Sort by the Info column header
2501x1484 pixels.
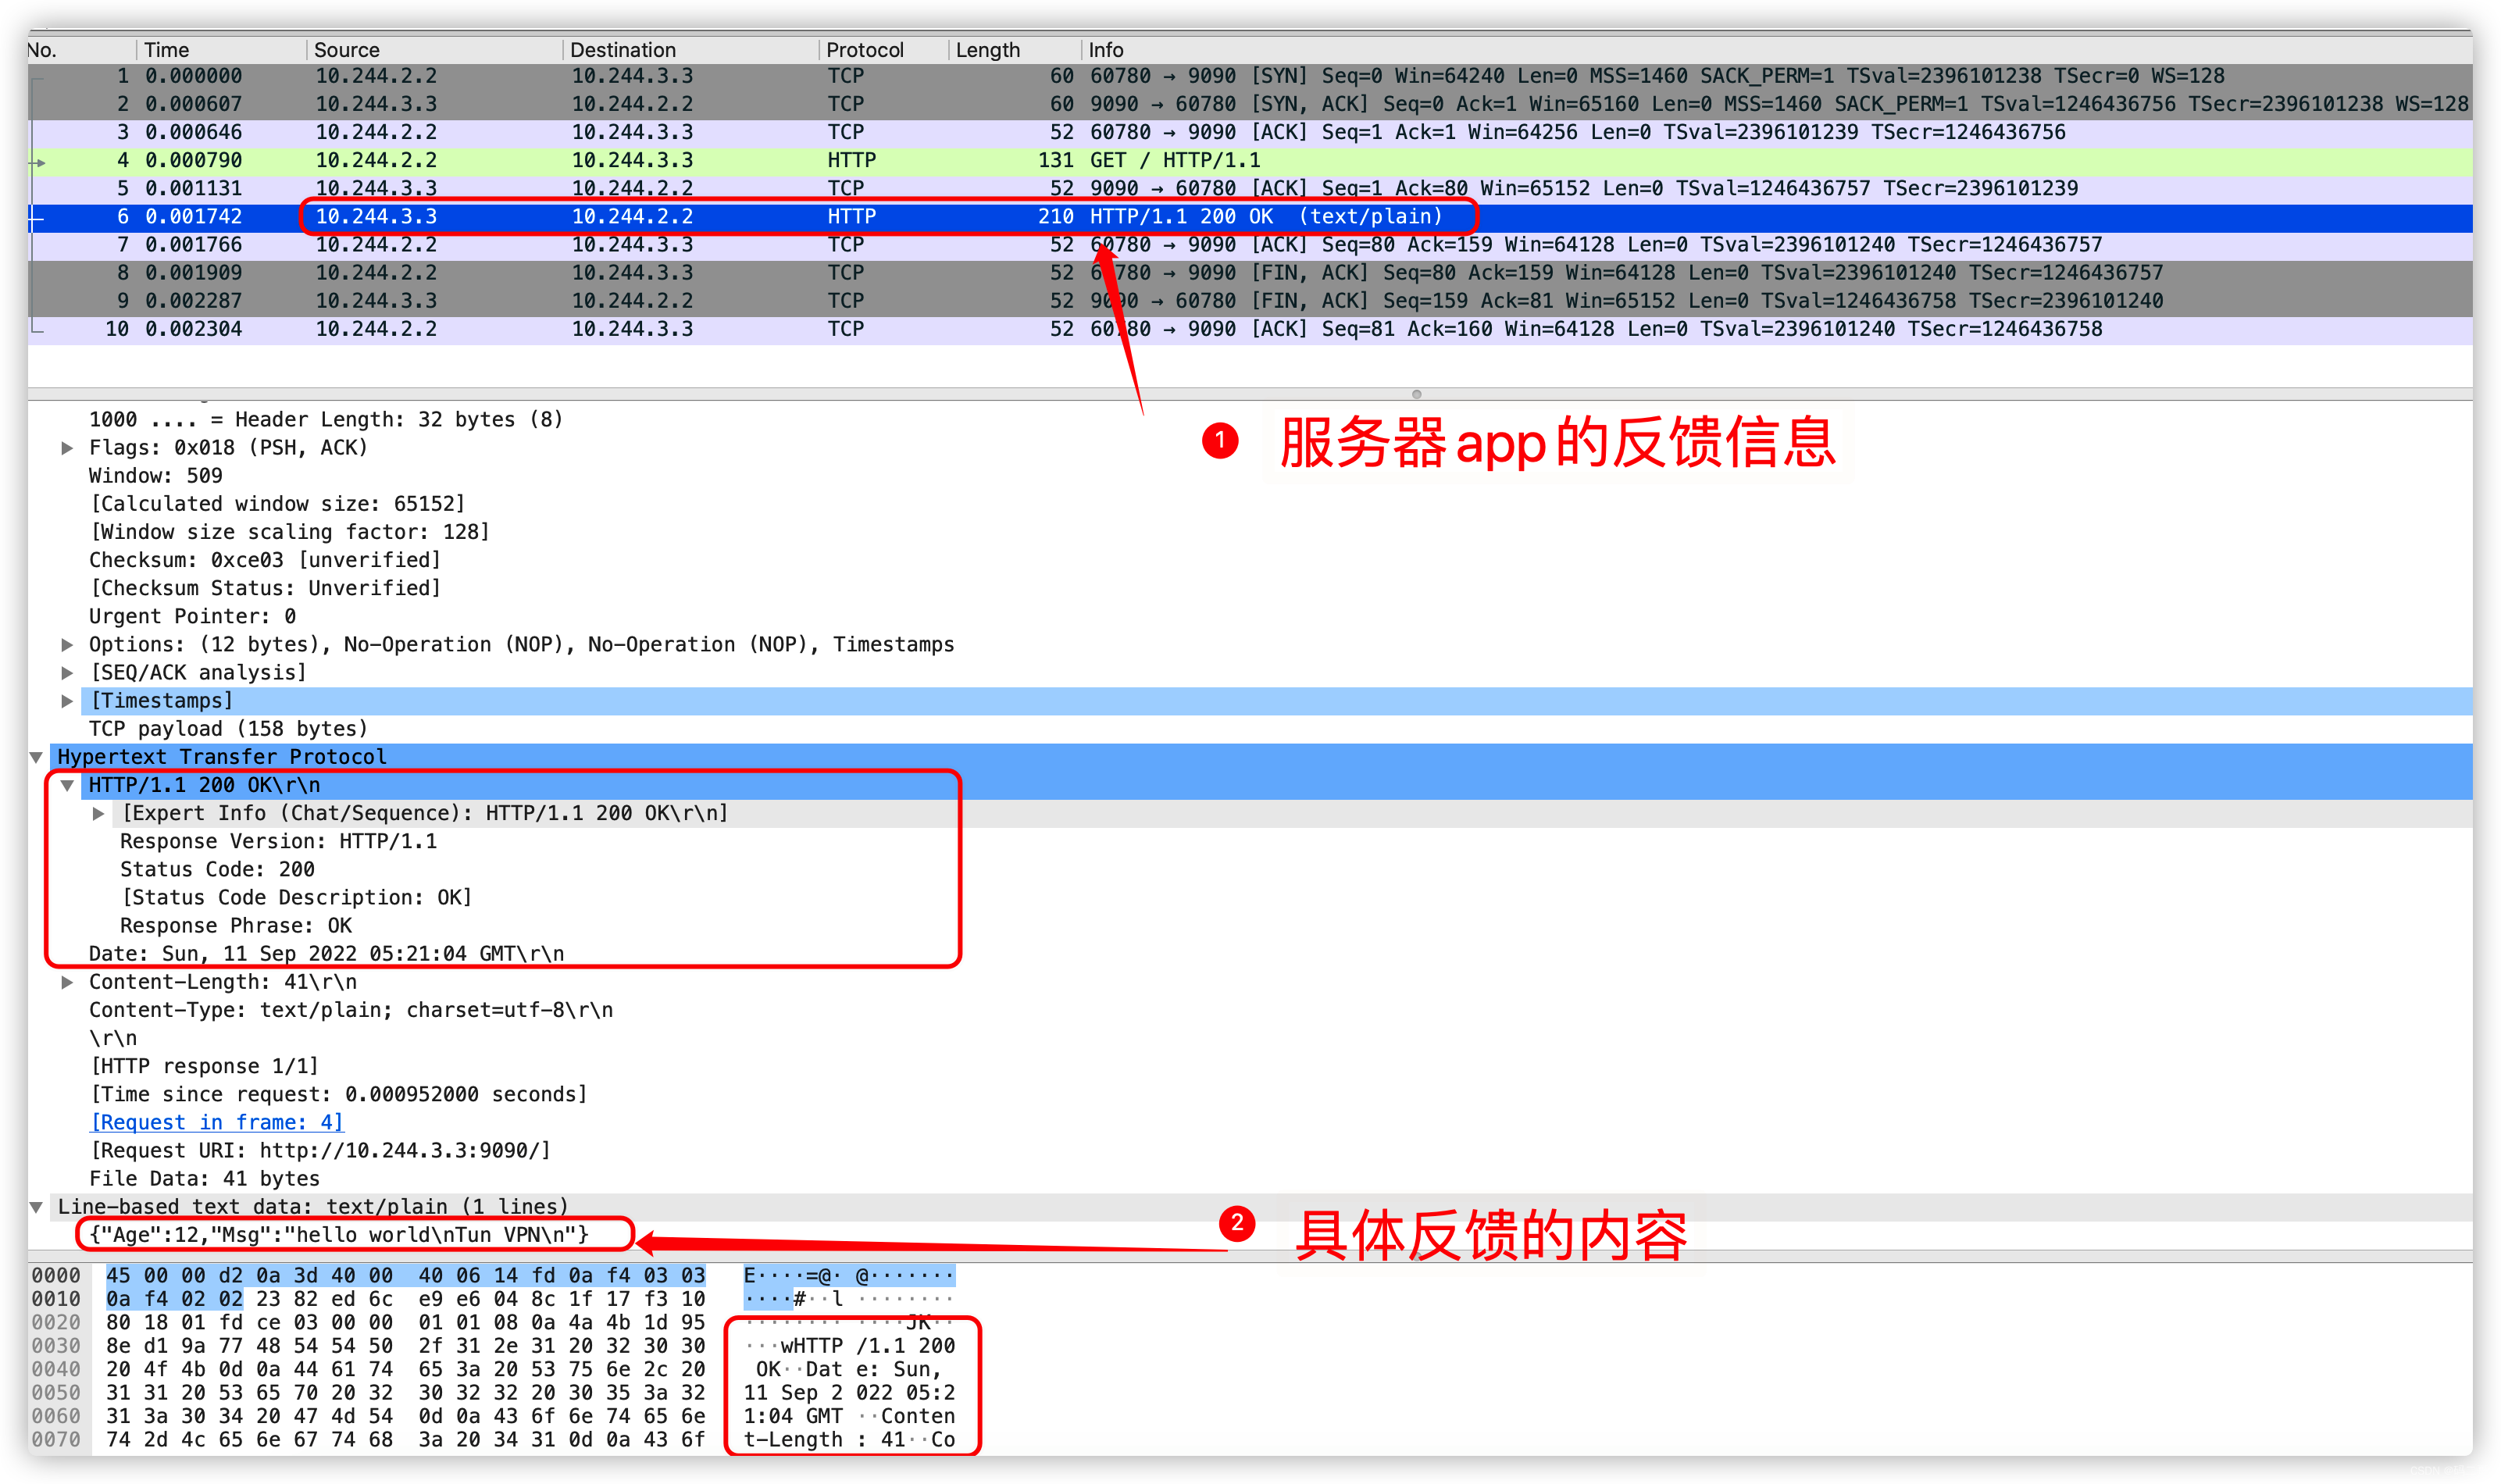[1105, 50]
